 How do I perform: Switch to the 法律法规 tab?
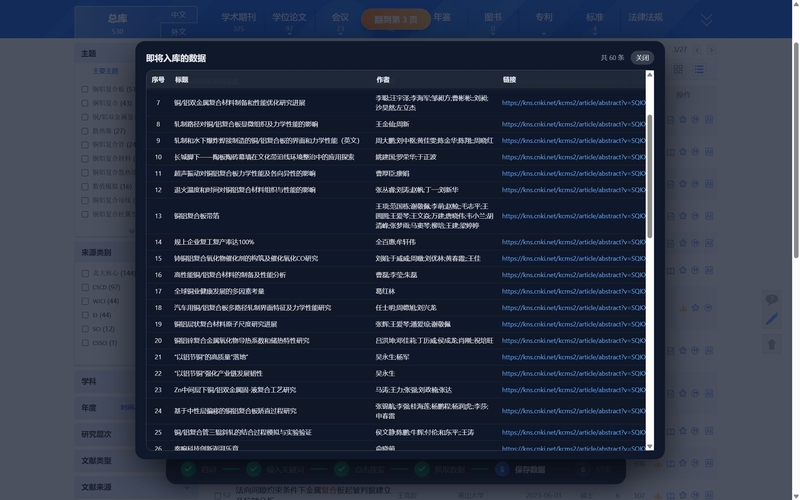(645, 17)
